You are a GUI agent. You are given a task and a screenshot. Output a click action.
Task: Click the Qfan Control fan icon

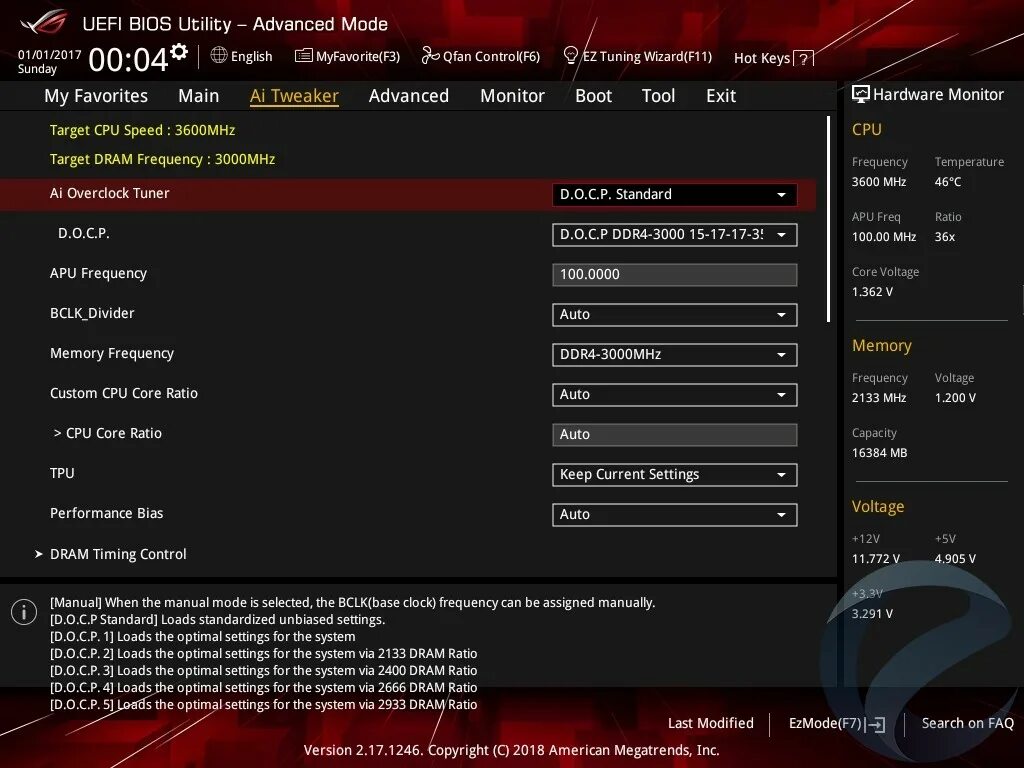tap(430, 56)
